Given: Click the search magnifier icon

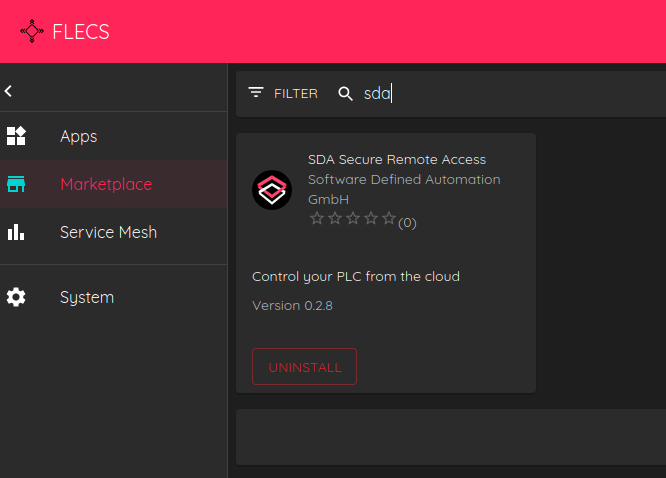Looking at the screenshot, I should pyautogui.click(x=346, y=93).
